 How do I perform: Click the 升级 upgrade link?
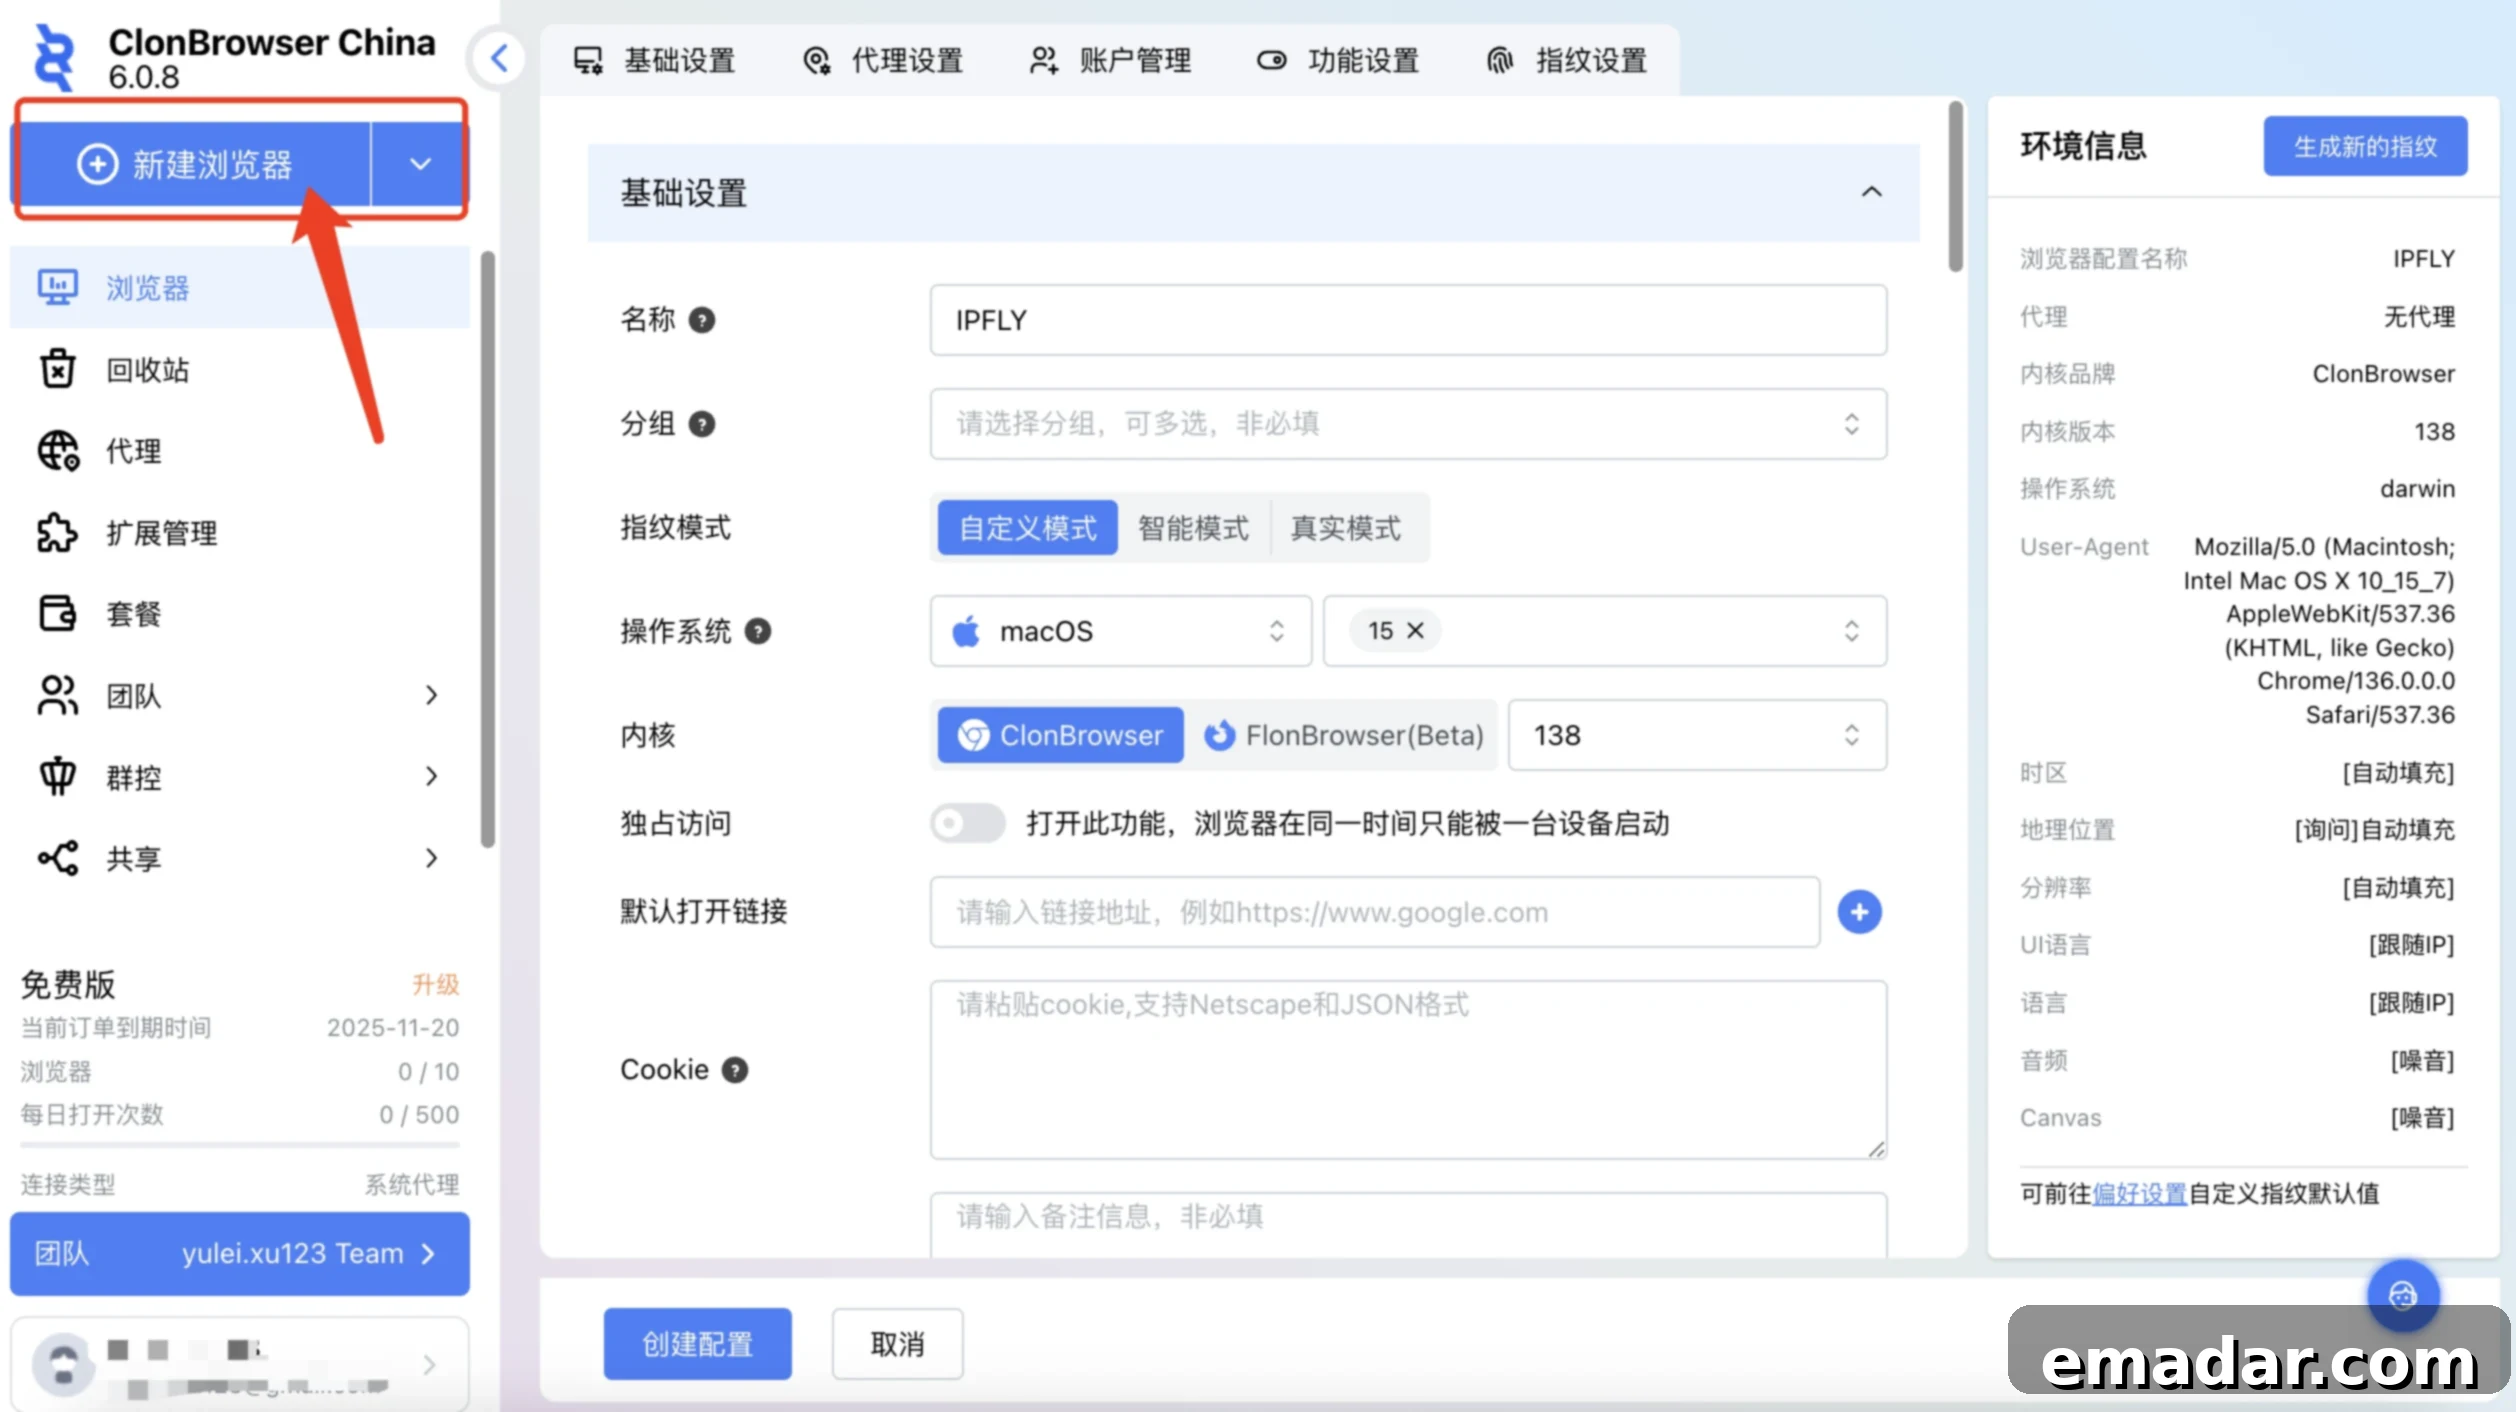pyautogui.click(x=436, y=984)
